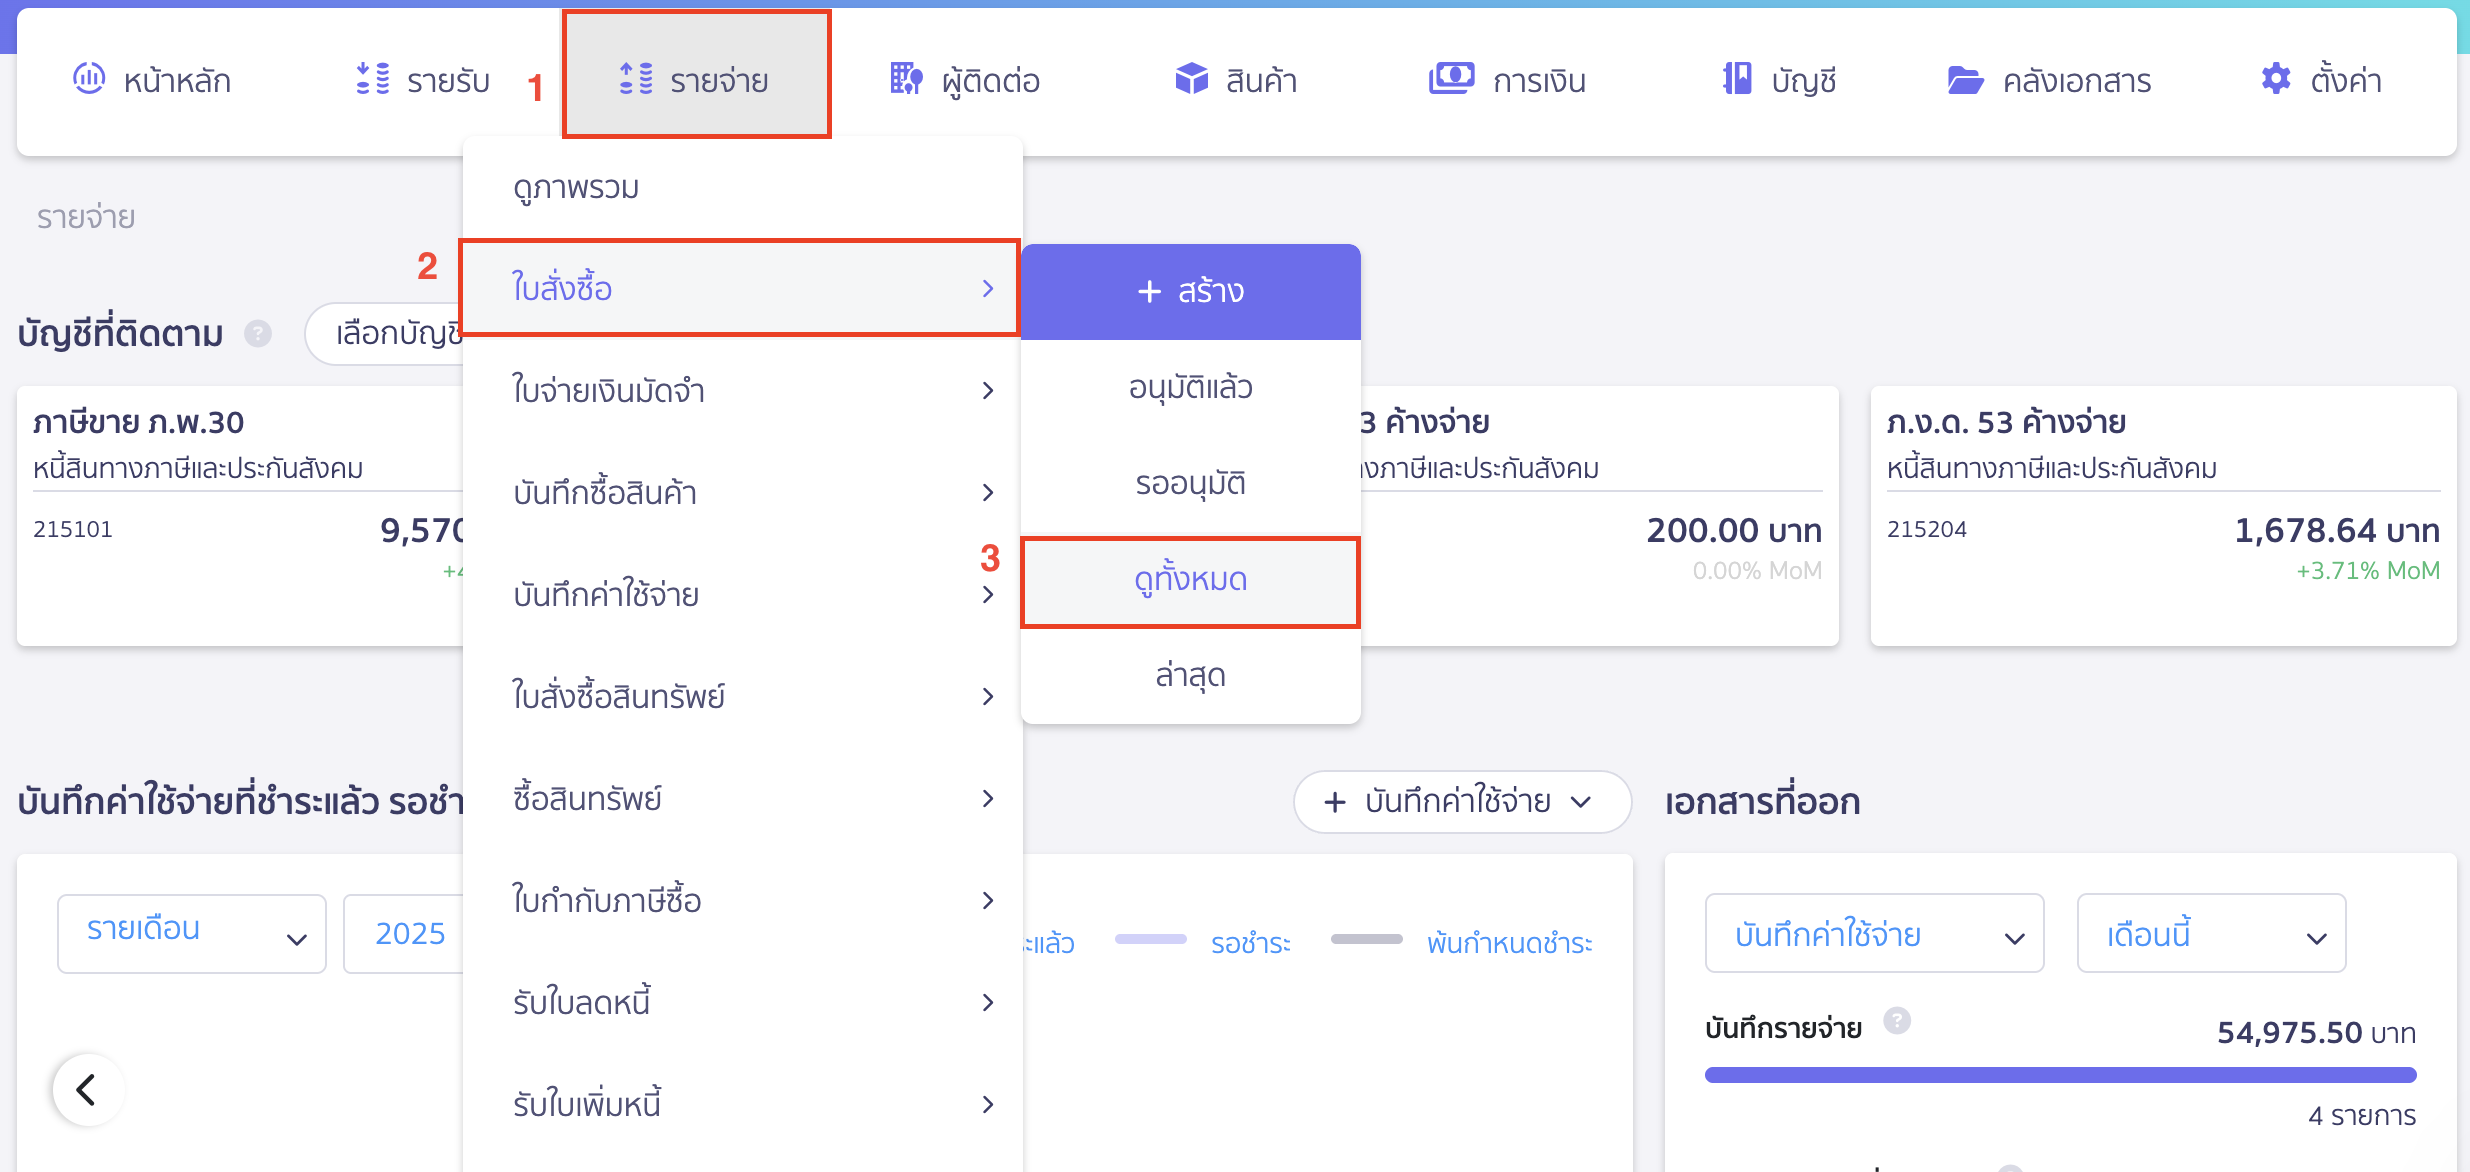Expand ซื้อสินทรัพย์ submenu
Screen dimensions: 2470x1172
click(742, 798)
